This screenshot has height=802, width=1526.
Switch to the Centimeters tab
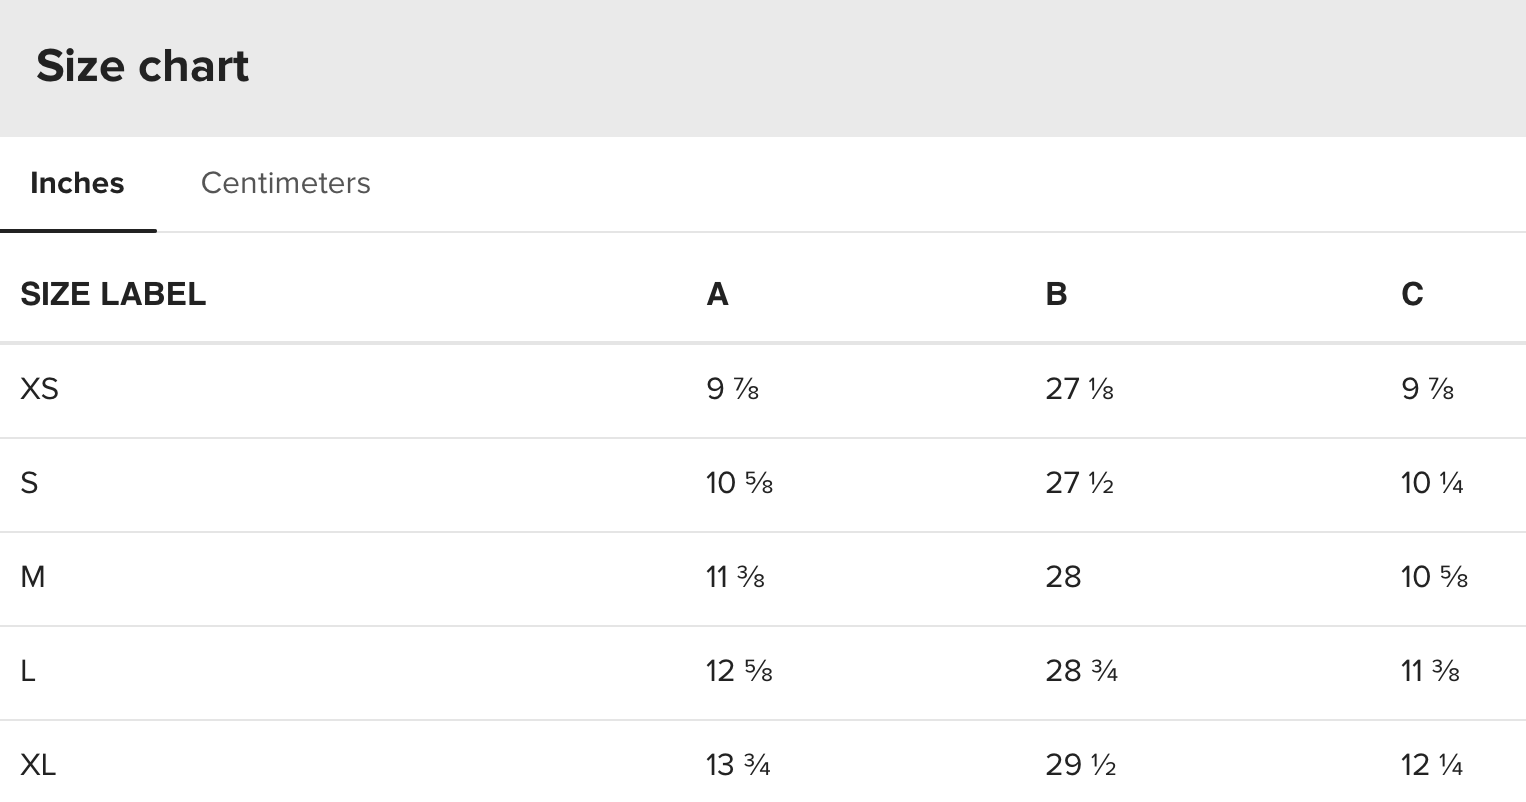[285, 183]
